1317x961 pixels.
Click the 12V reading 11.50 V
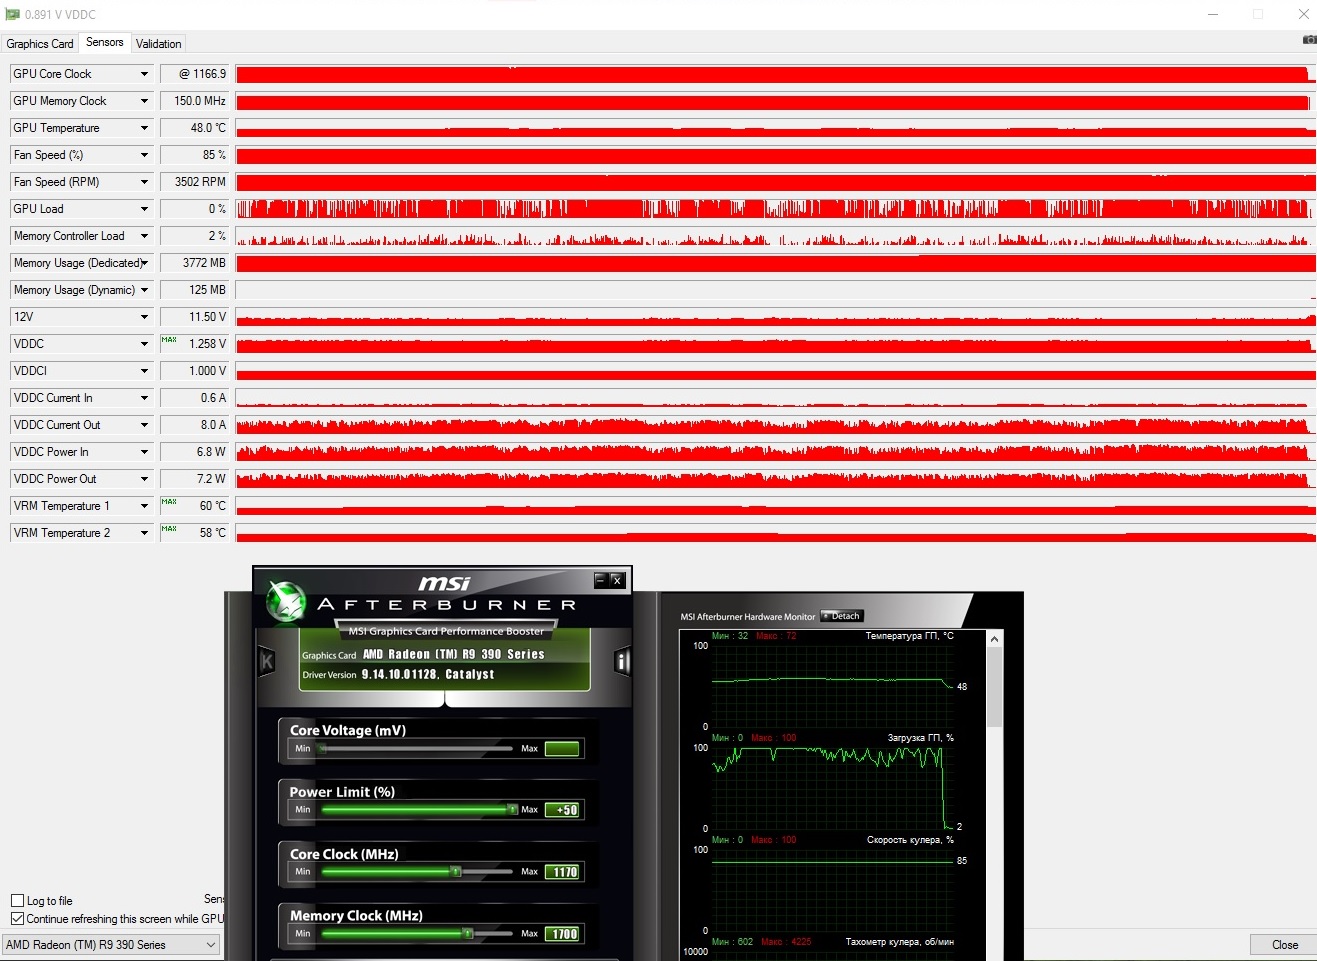click(194, 317)
